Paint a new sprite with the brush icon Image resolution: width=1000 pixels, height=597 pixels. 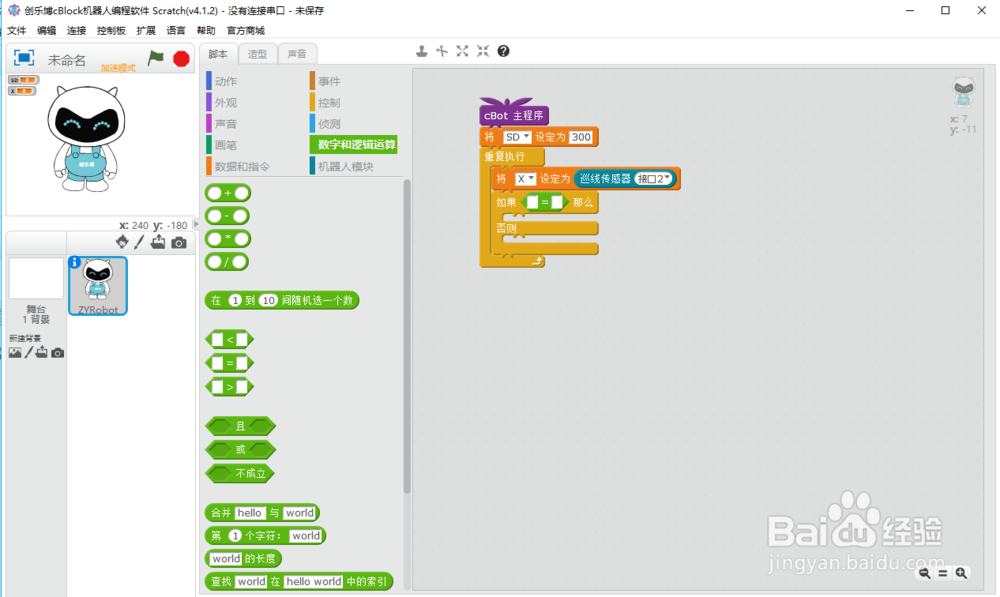(x=138, y=242)
